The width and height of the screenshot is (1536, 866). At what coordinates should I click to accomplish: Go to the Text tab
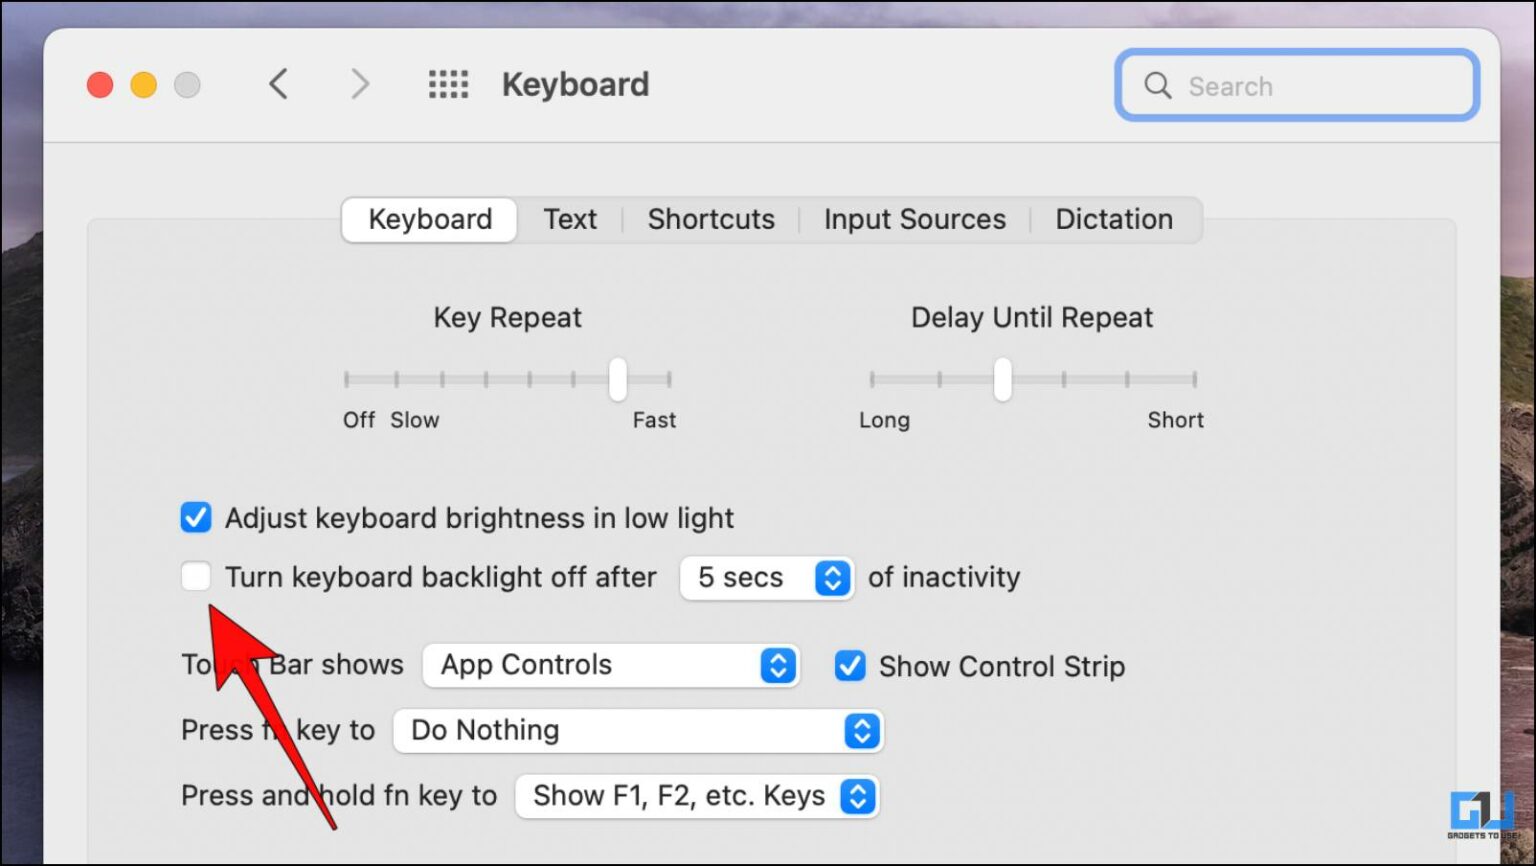pyautogui.click(x=570, y=220)
